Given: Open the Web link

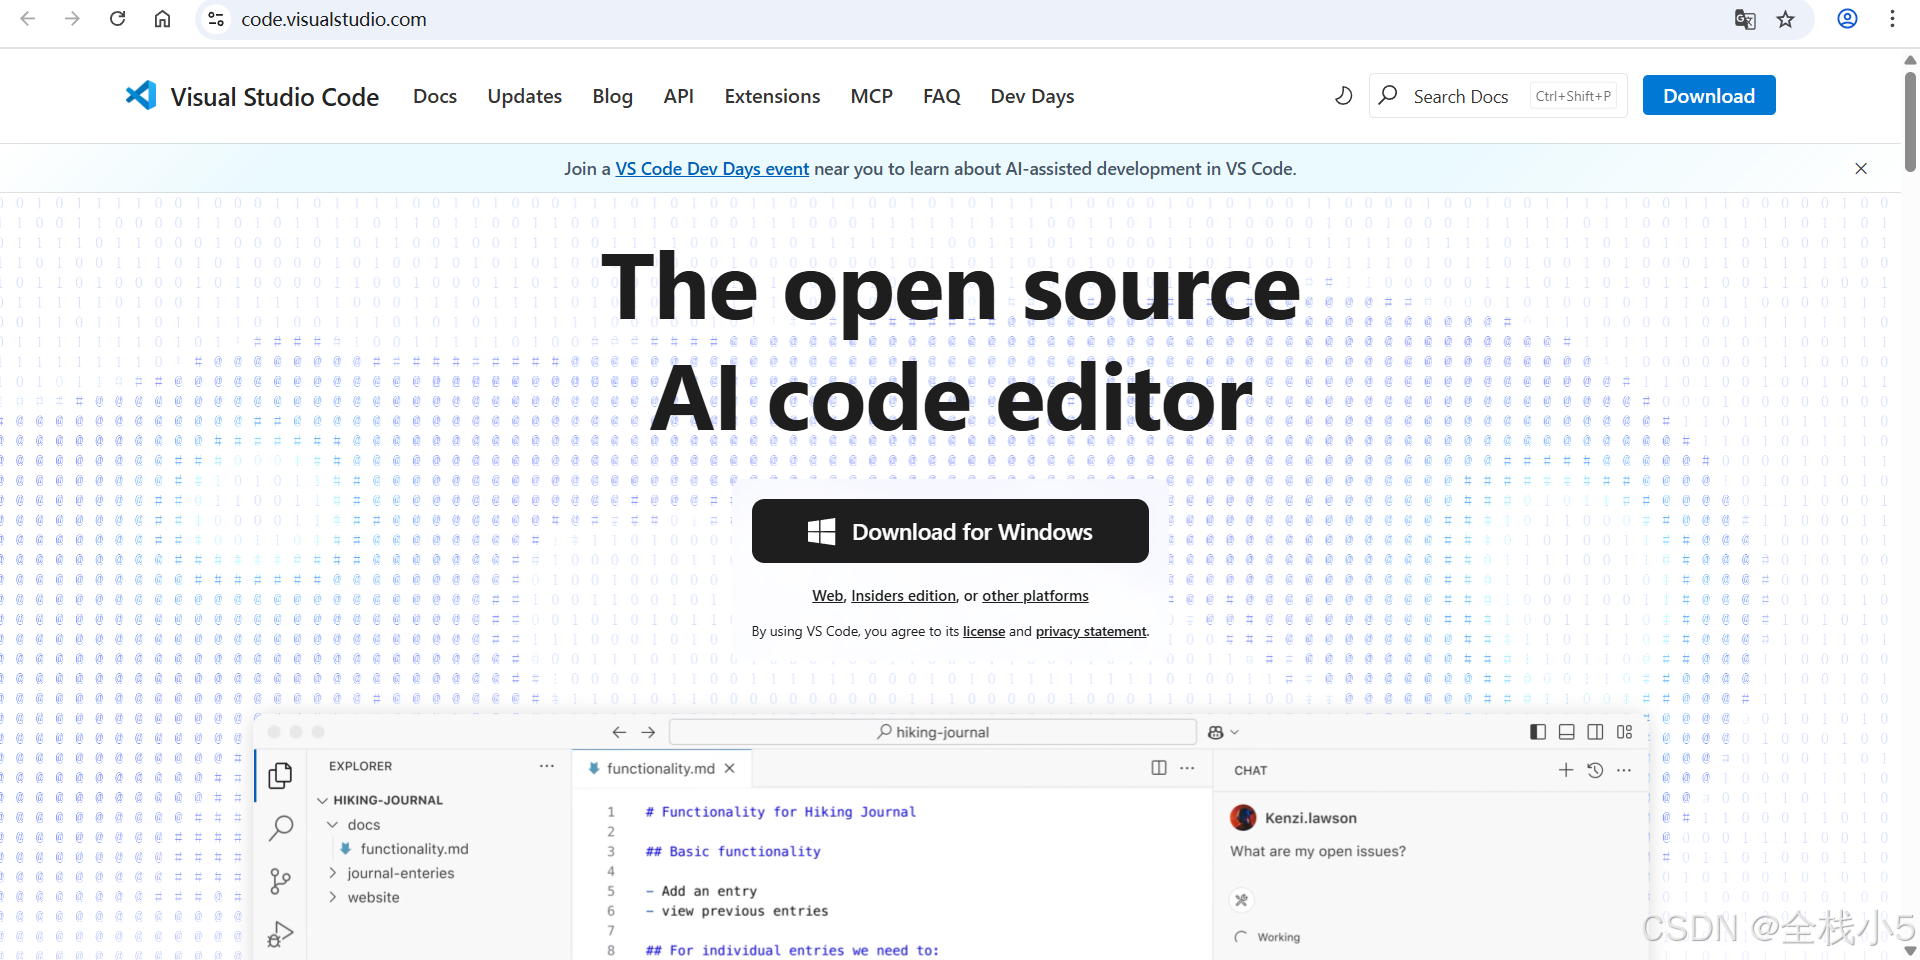Looking at the screenshot, I should (x=827, y=596).
